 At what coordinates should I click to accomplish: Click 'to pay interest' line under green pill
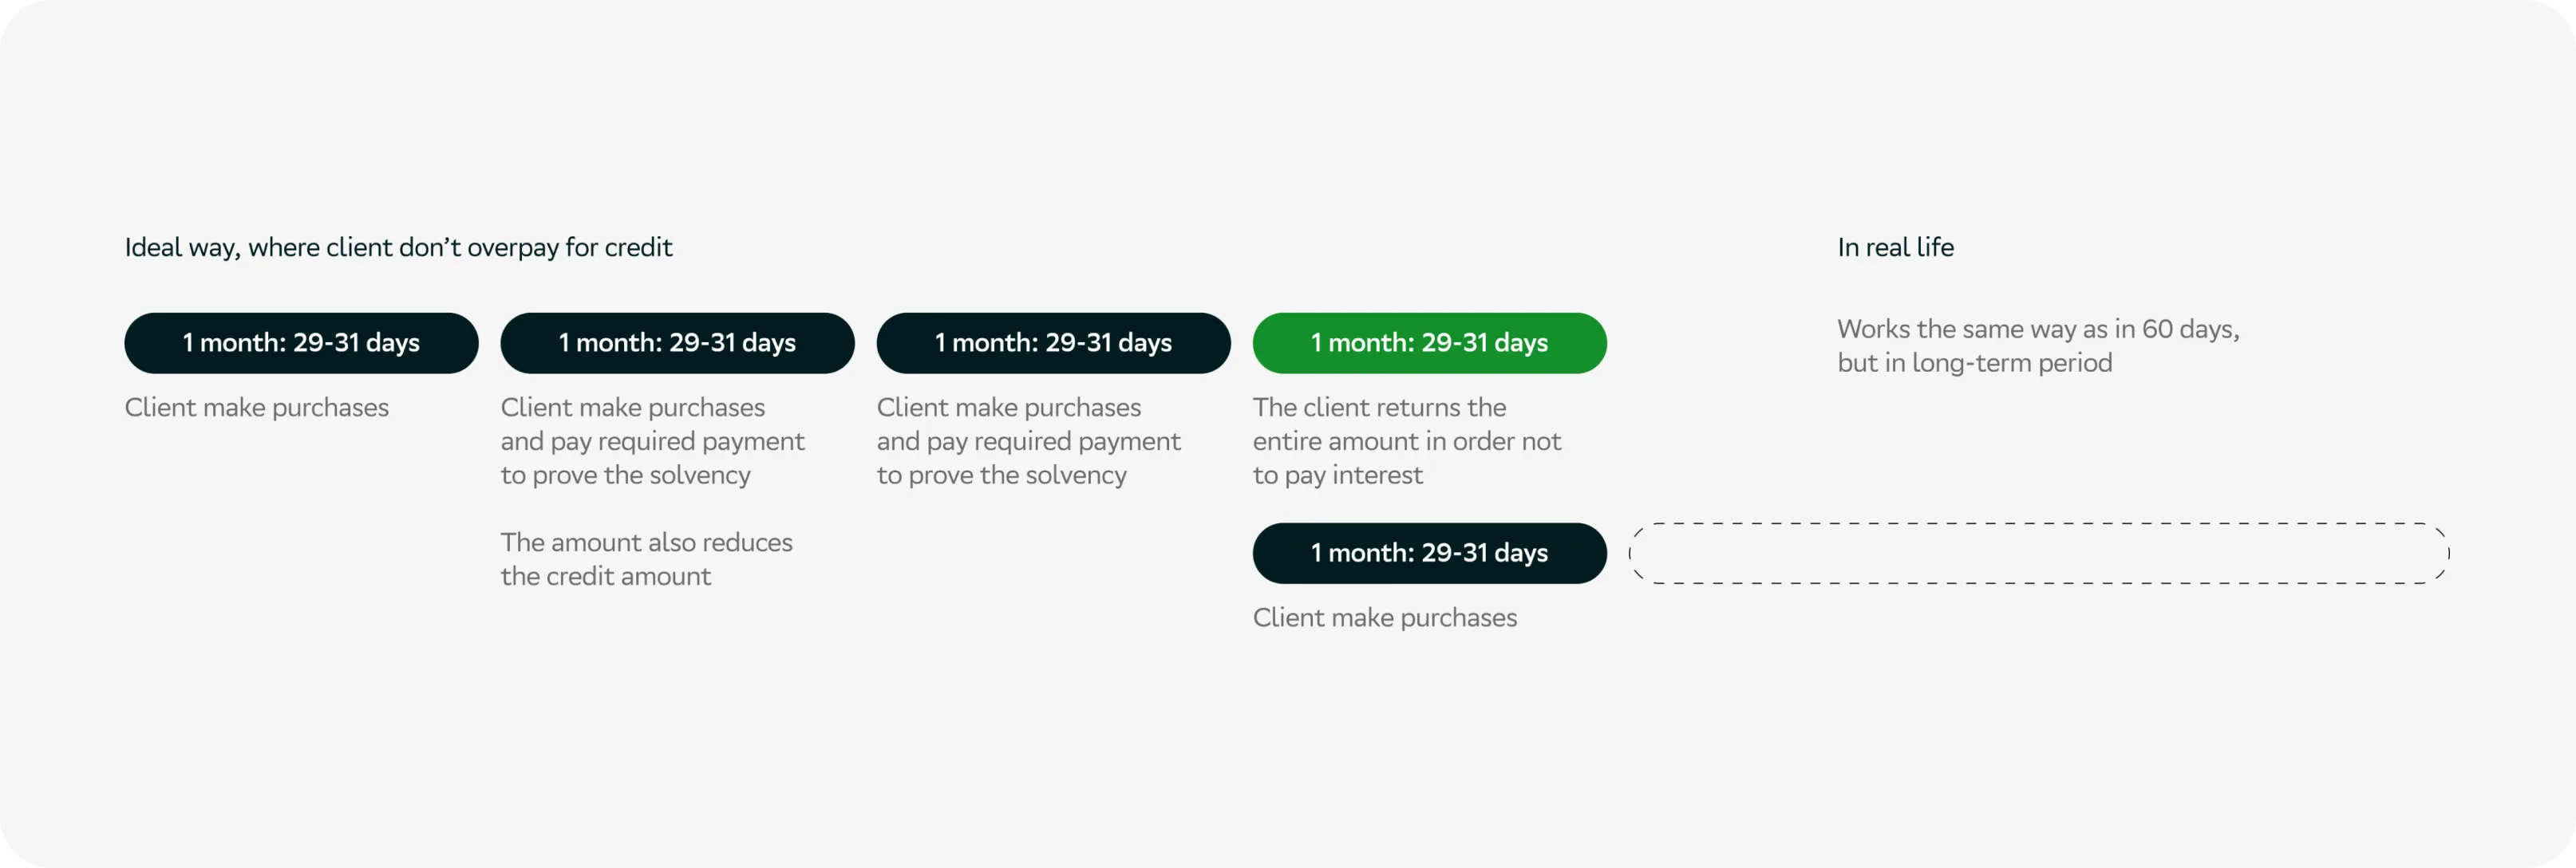point(1337,475)
